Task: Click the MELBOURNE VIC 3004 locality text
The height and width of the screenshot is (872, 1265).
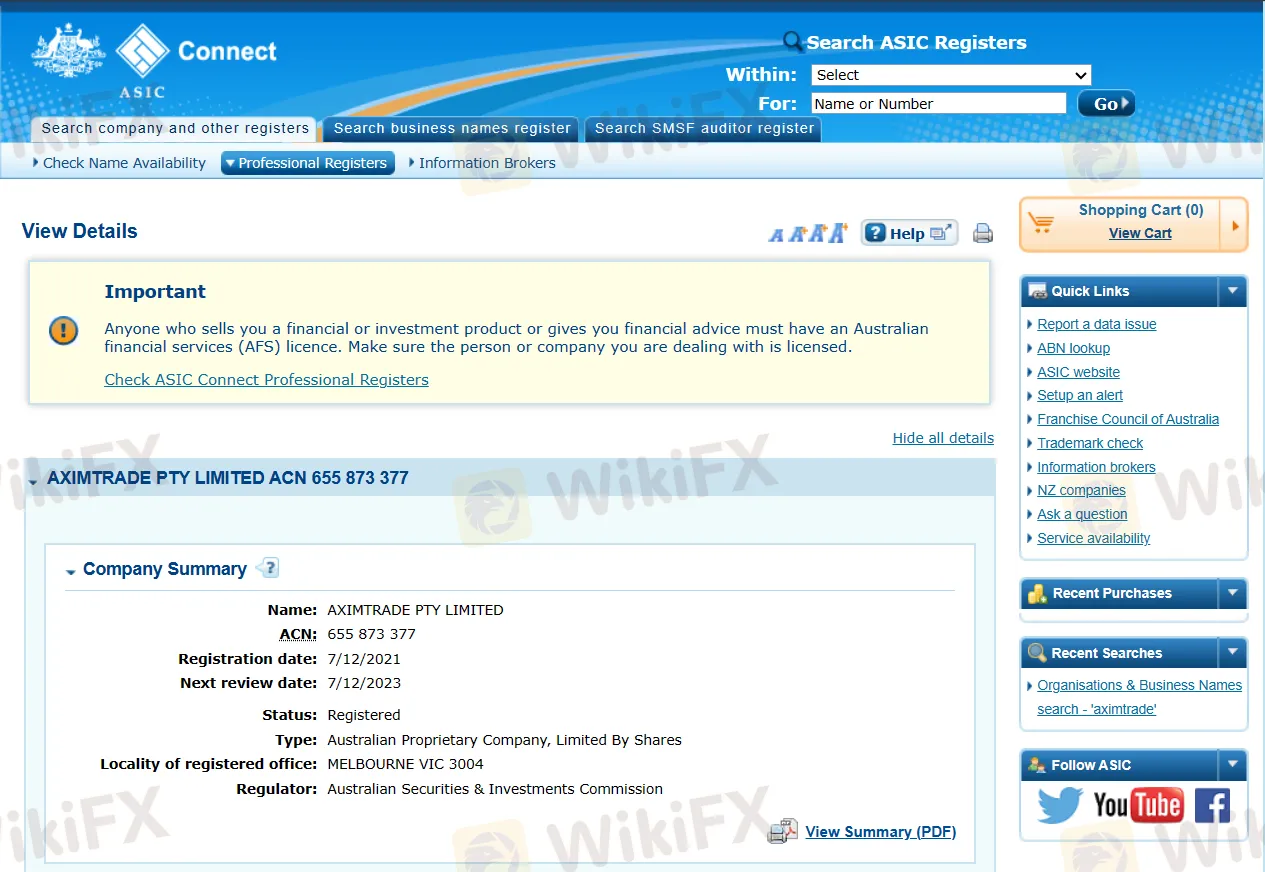Action: (405, 764)
